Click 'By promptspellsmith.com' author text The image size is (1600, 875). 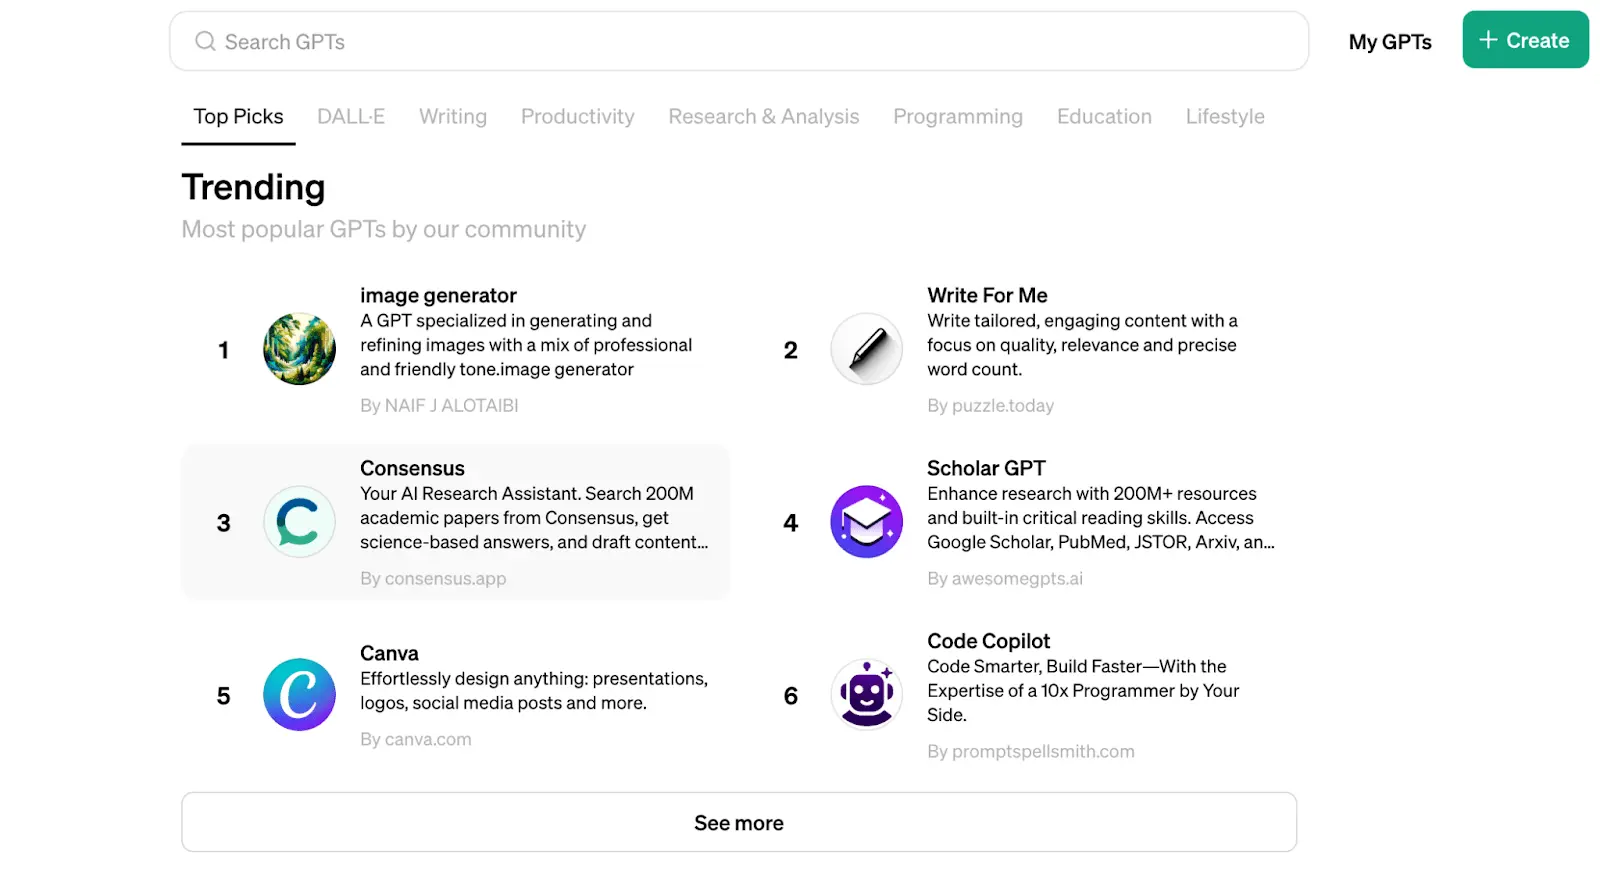tap(1031, 751)
